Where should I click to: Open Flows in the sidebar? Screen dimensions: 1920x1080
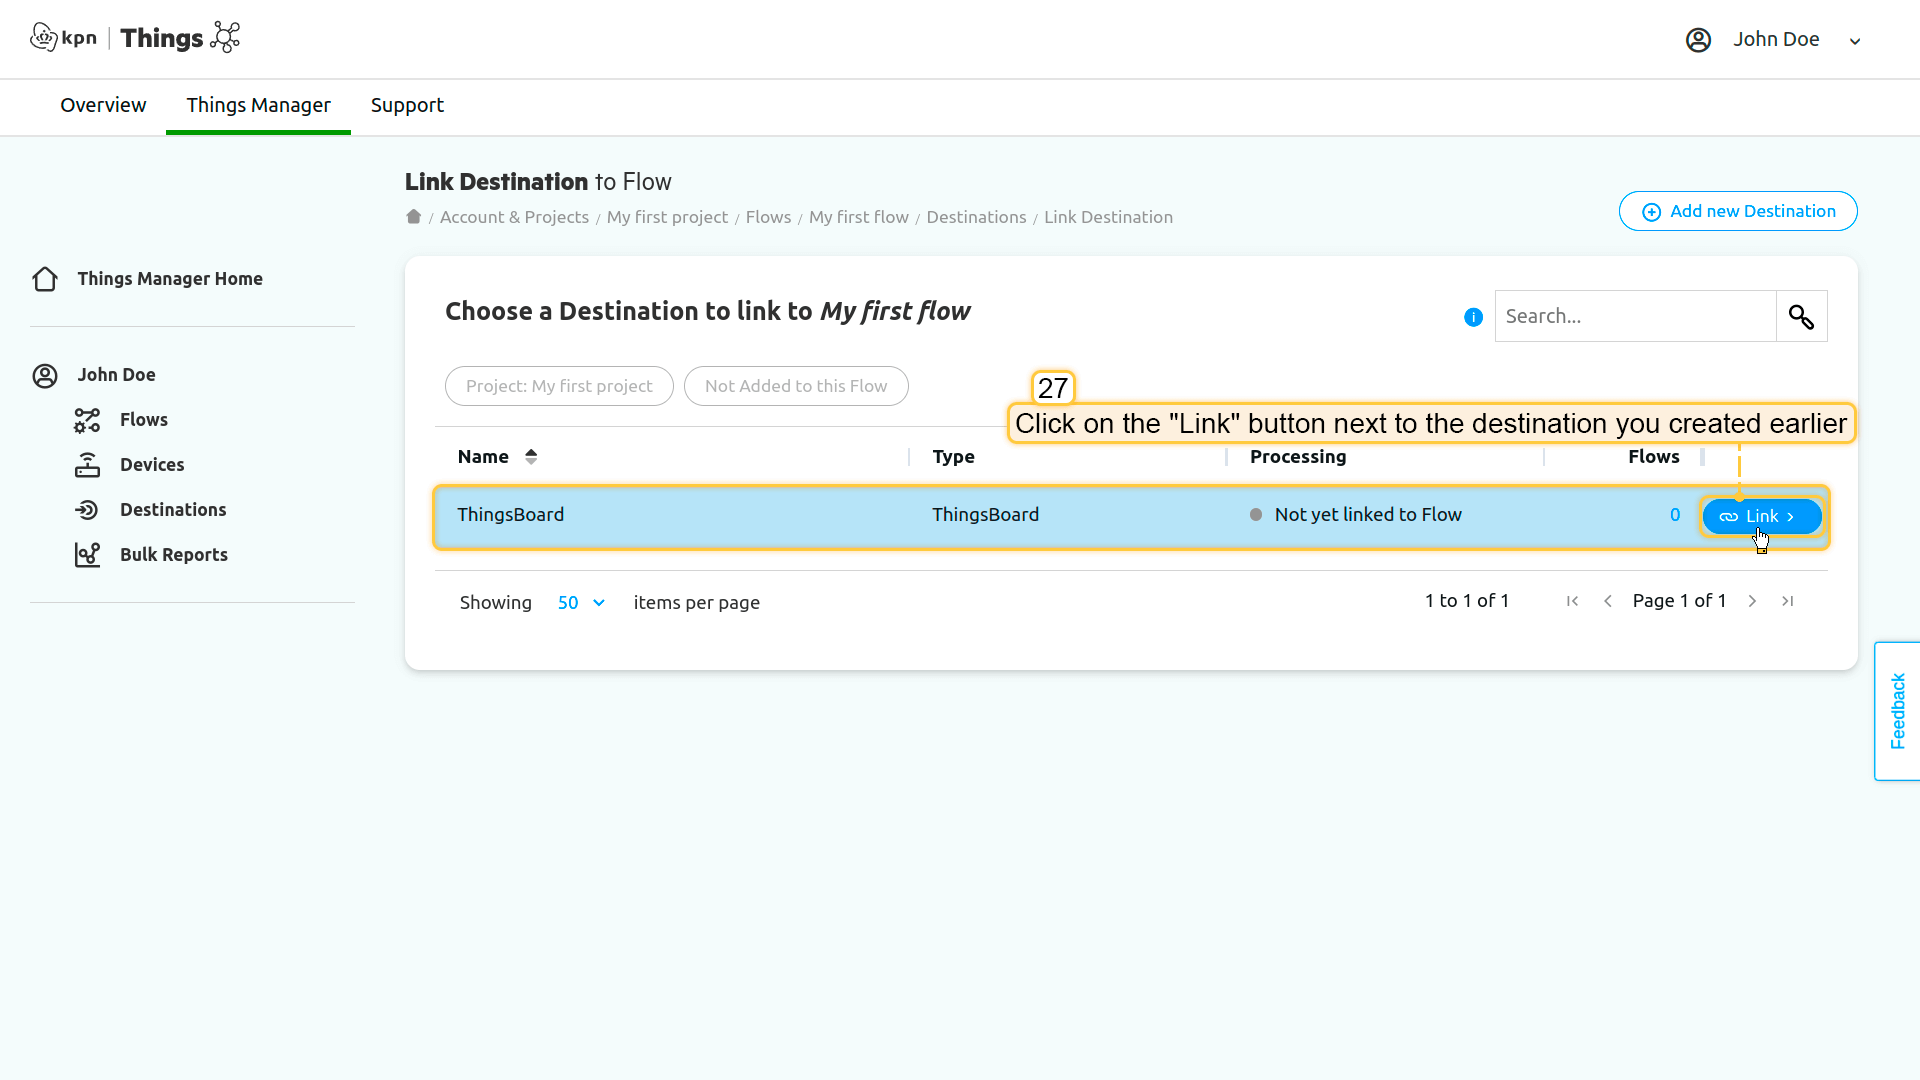[x=143, y=420]
